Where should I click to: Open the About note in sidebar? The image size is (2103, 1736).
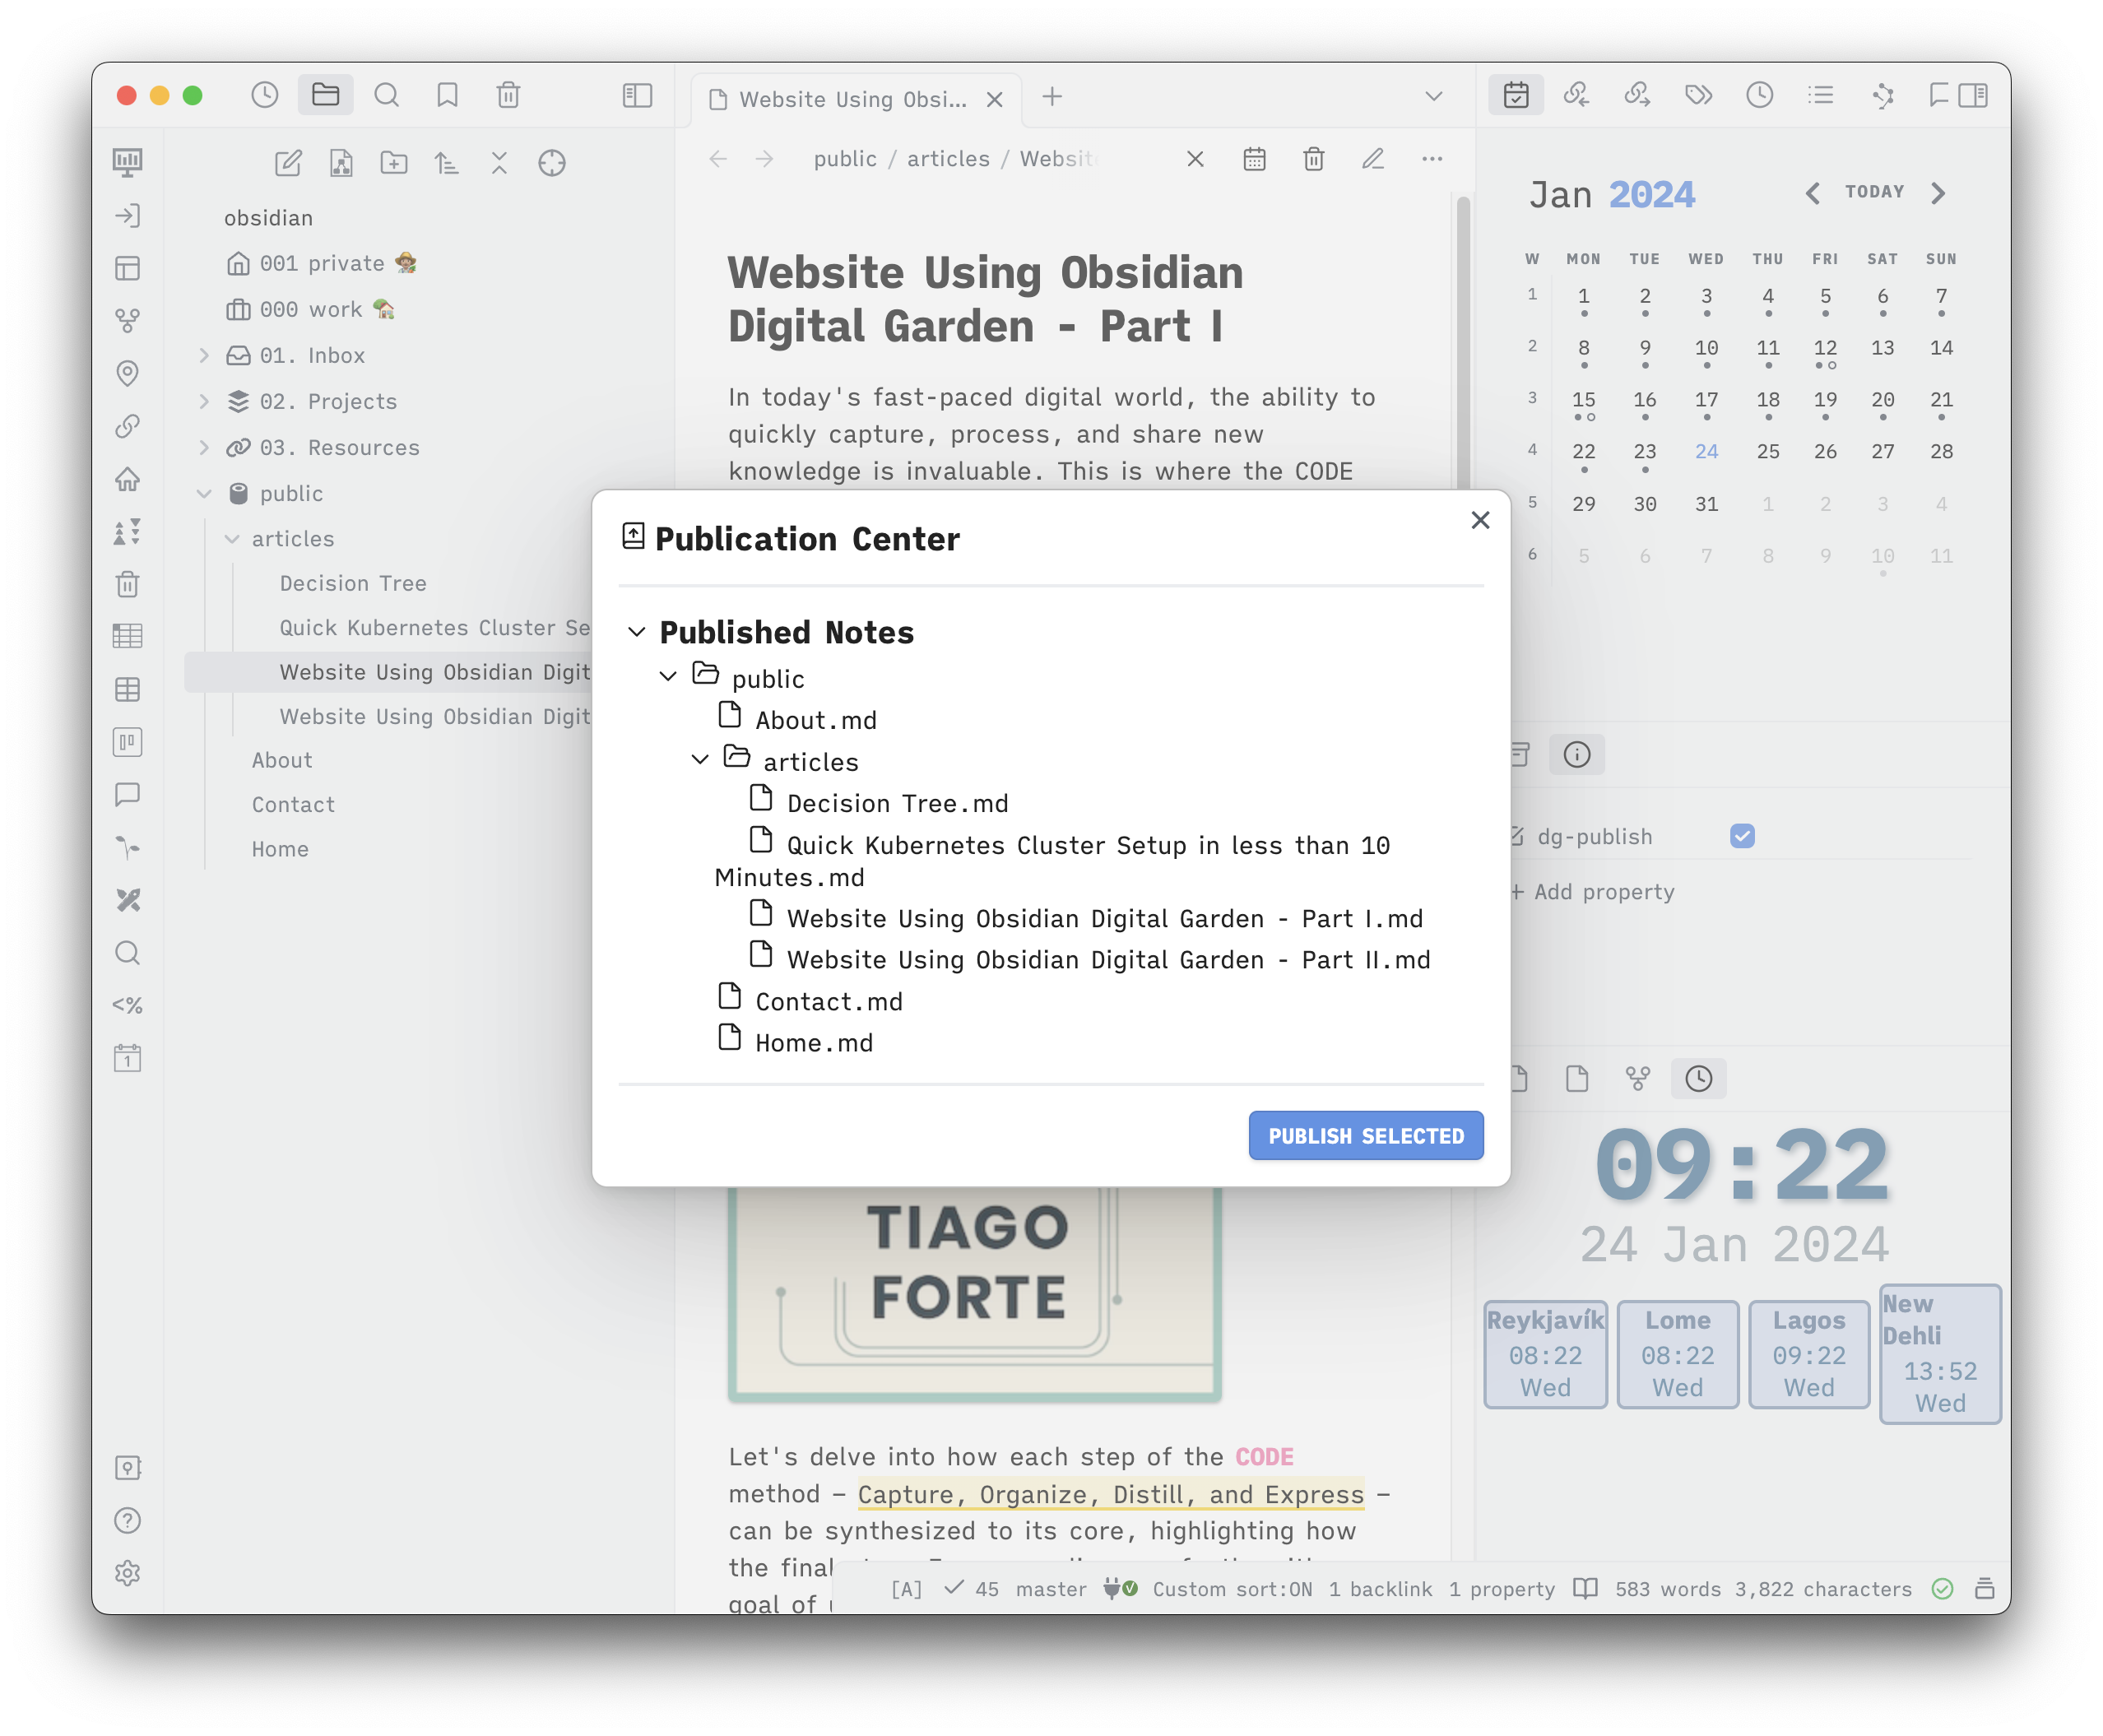point(282,760)
